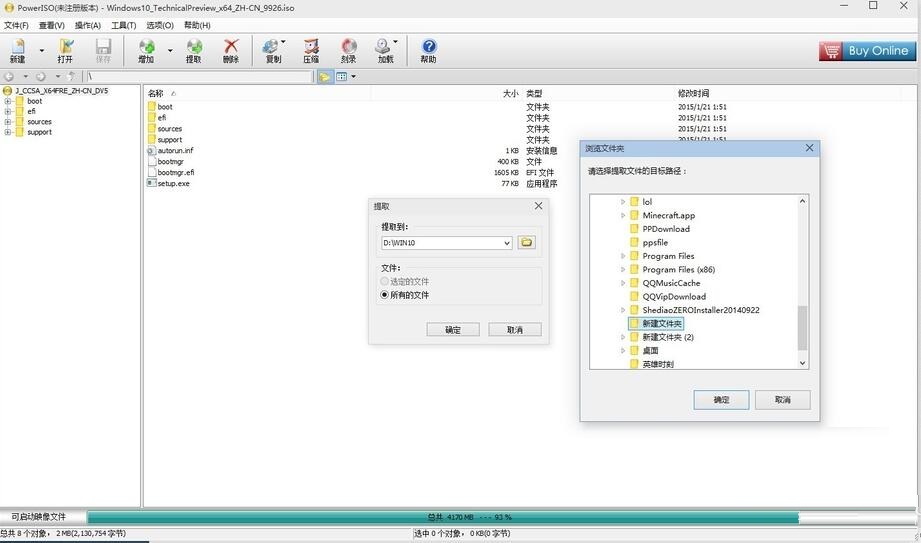Click 取消 in the Extract dialog
The width and height of the screenshot is (921, 543).
click(x=515, y=330)
